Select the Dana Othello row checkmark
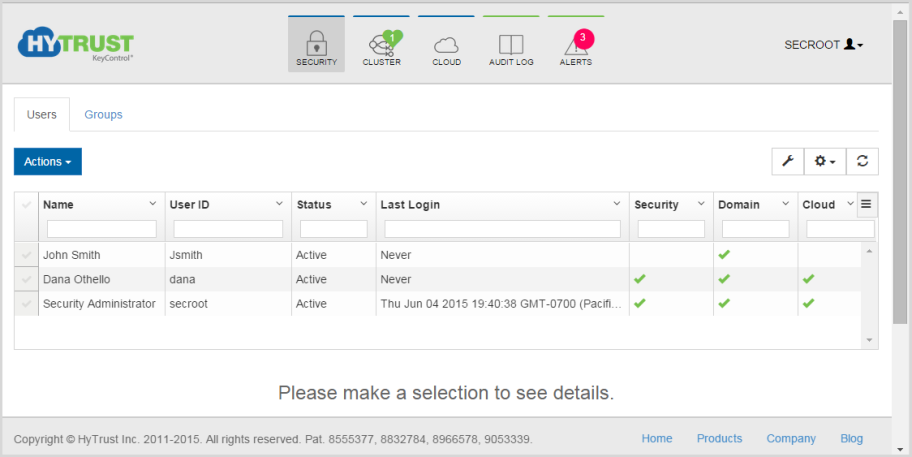This screenshot has height=457, width=912. (26, 279)
